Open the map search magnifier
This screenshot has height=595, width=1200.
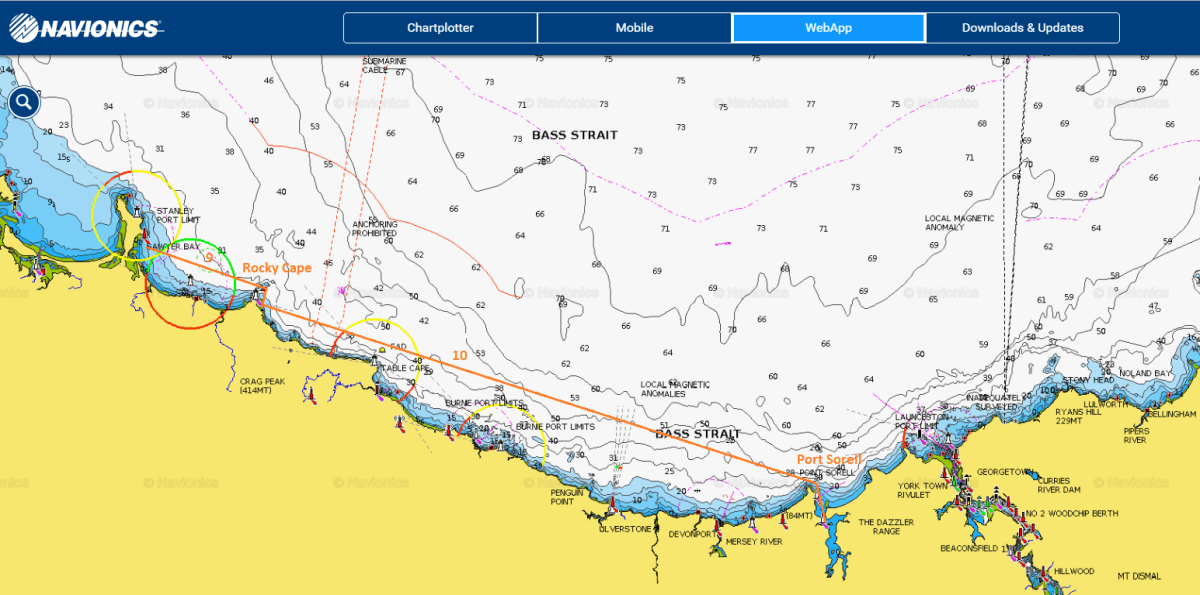pyautogui.click(x=25, y=102)
